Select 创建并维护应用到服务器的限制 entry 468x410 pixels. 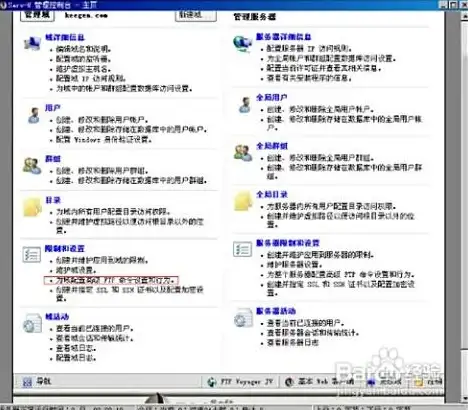(x=320, y=255)
